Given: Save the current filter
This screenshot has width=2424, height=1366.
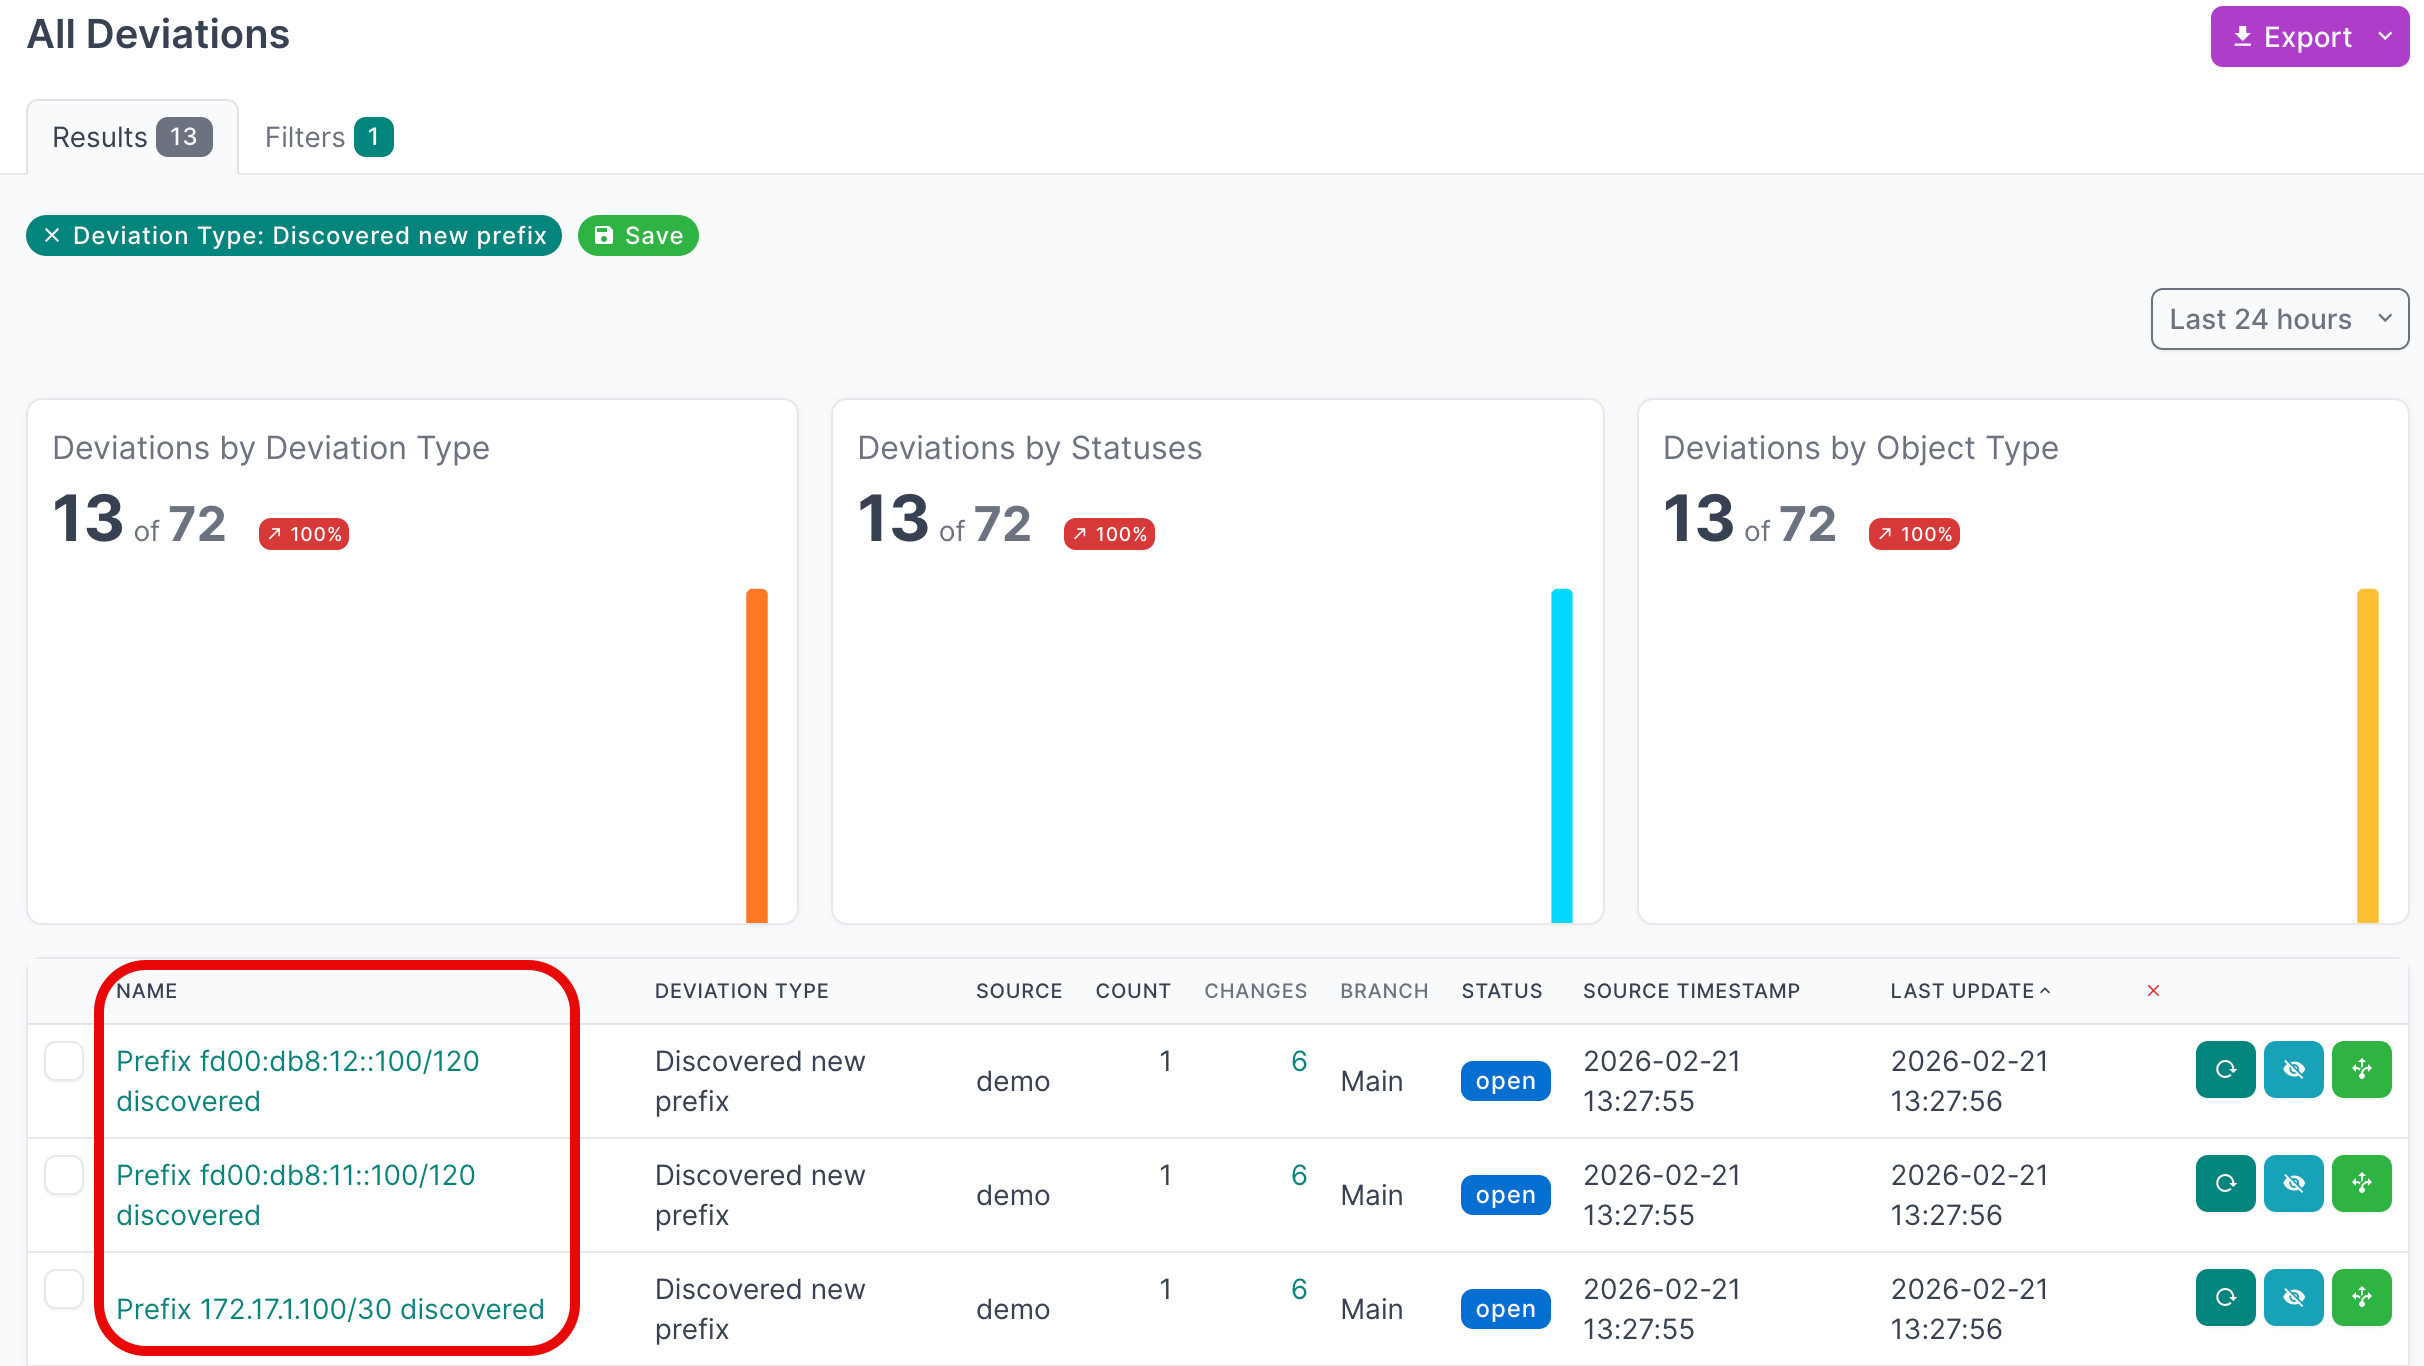Looking at the screenshot, I should pyautogui.click(x=638, y=235).
